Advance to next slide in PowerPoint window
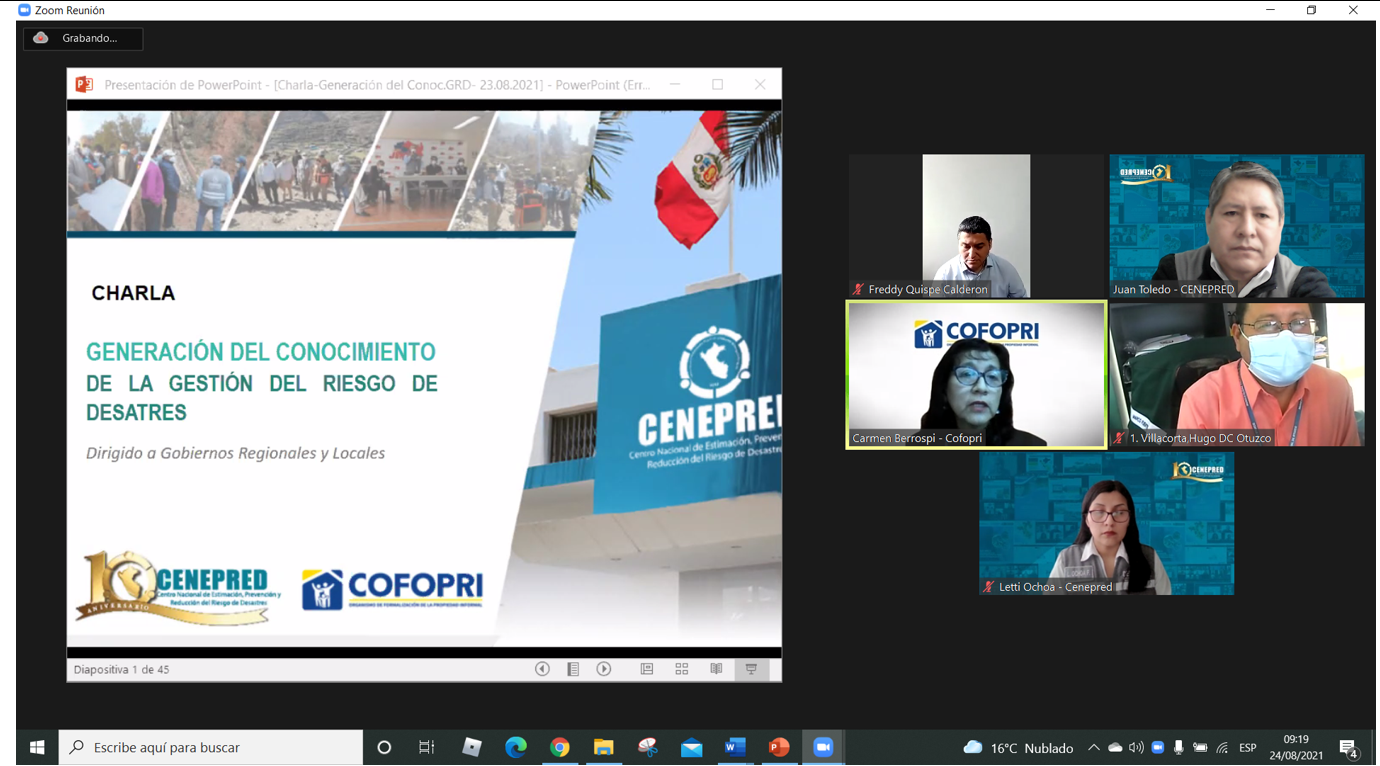Screen dimensions: 1380x766 tap(604, 669)
